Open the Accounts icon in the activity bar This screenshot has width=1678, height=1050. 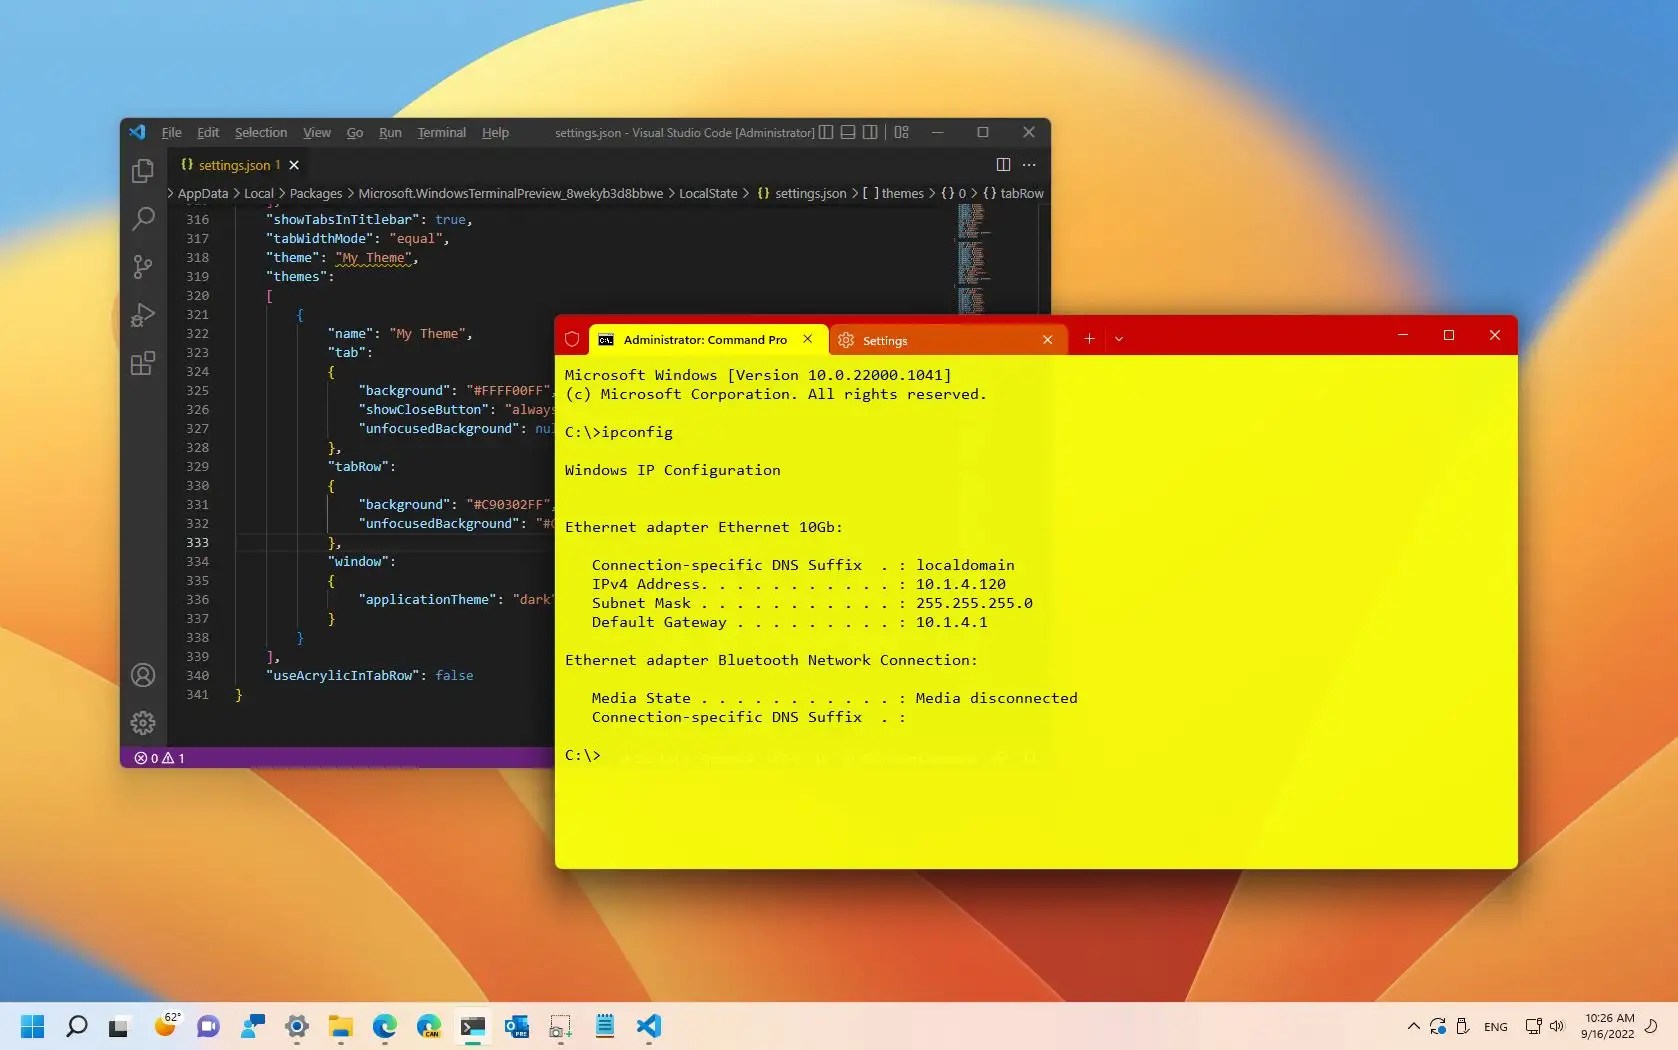click(143, 675)
